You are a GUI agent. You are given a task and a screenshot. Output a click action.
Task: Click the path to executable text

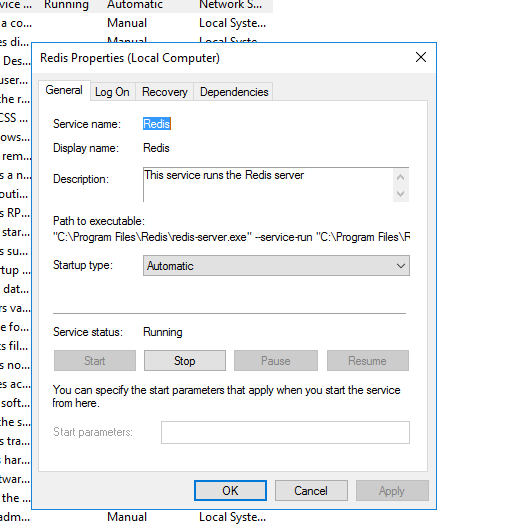point(231,237)
